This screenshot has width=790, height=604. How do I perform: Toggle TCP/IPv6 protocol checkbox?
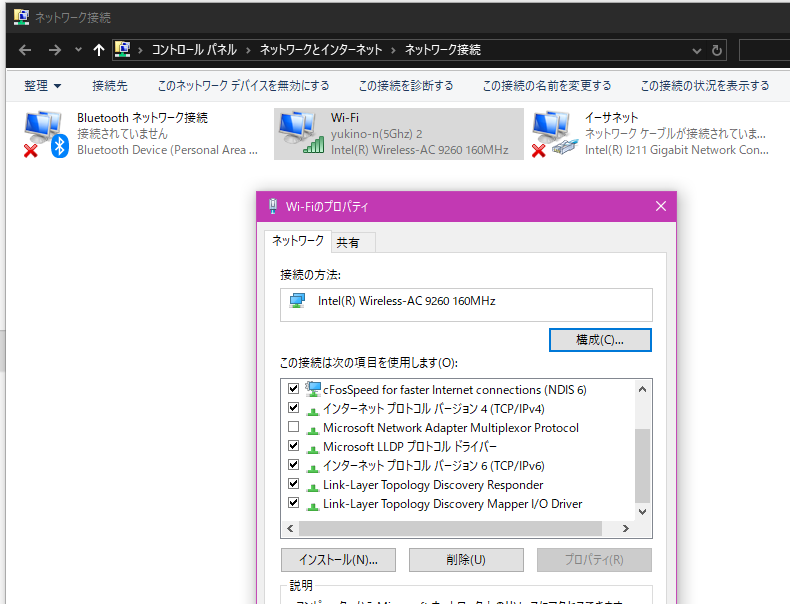pos(293,464)
